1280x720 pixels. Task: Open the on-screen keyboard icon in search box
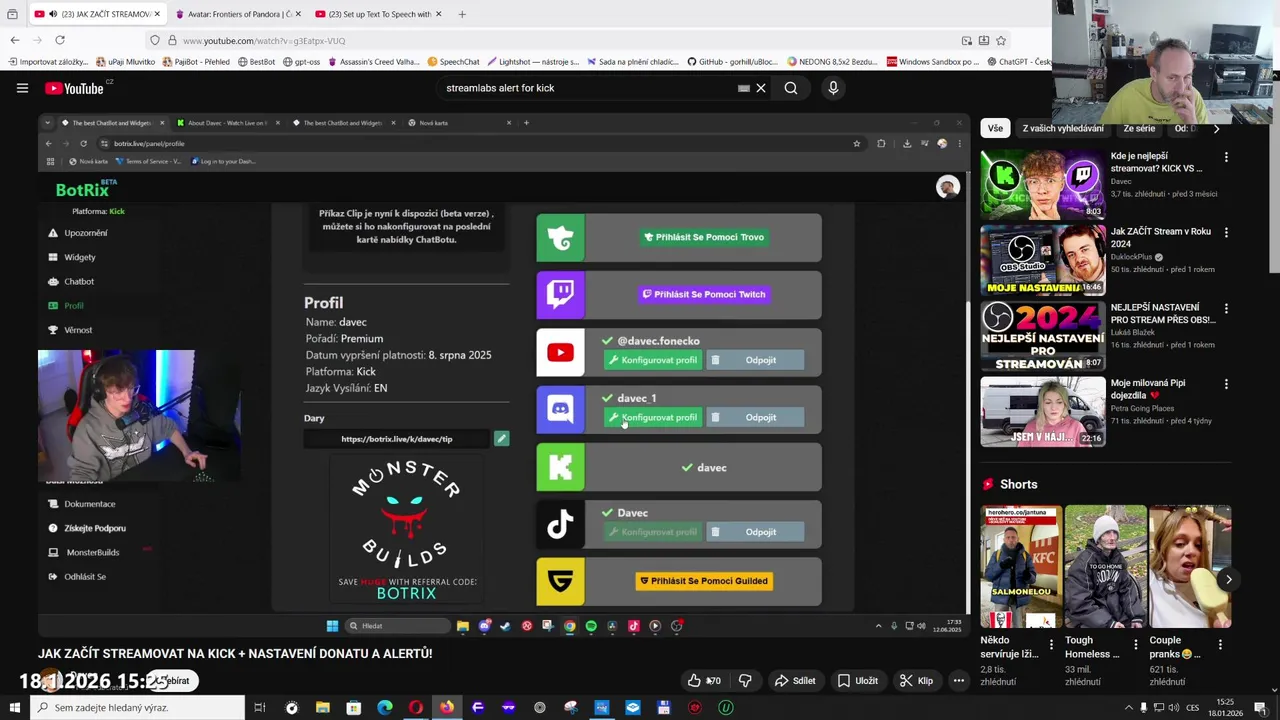point(744,88)
